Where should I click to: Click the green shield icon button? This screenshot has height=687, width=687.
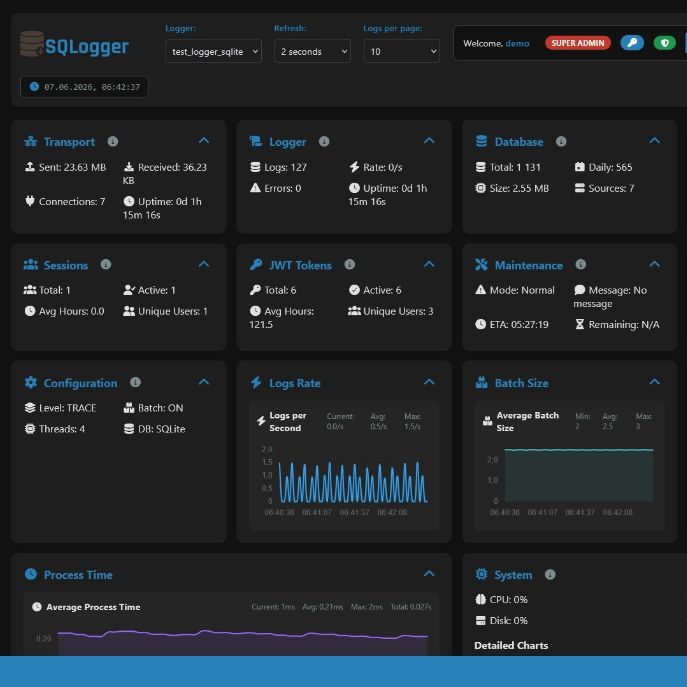point(664,43)
